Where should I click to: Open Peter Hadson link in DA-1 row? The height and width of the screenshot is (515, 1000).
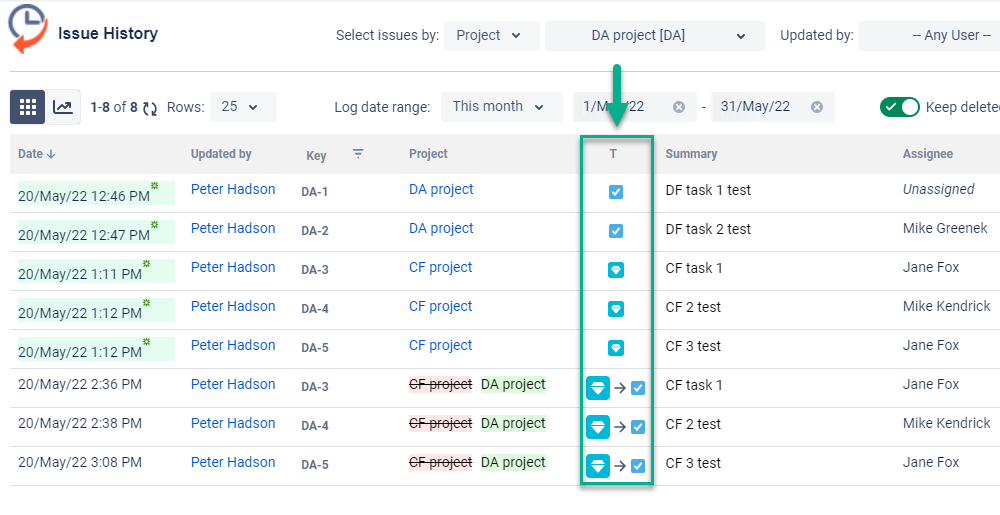(233, 189)
